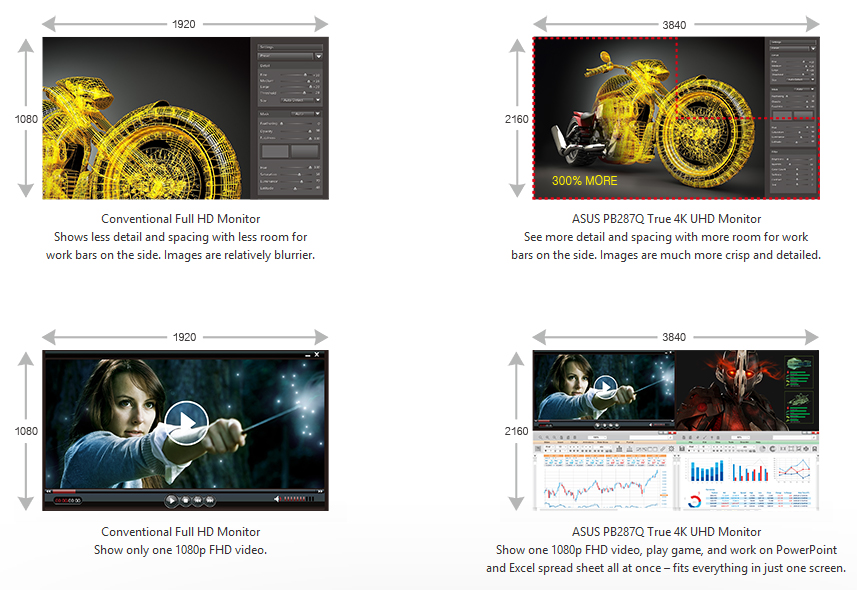Adjust the Full HD player's volume level bars
Screen dimensions: 857x590
click(298, 499)
